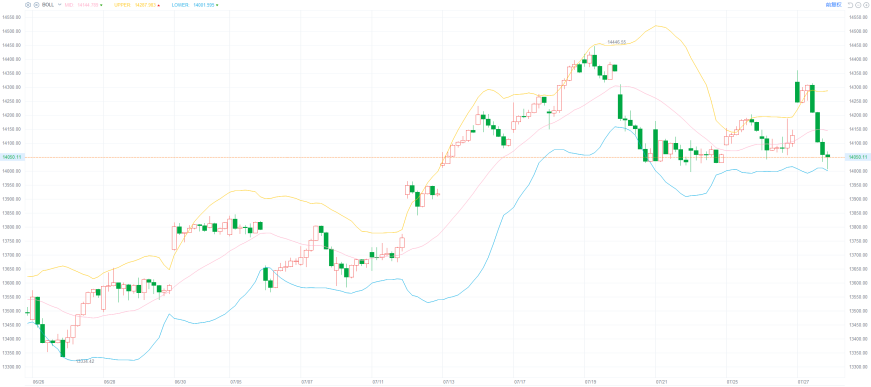
Task: Open the BOLL indicator settings gear icon
Action: pos(28,4)
